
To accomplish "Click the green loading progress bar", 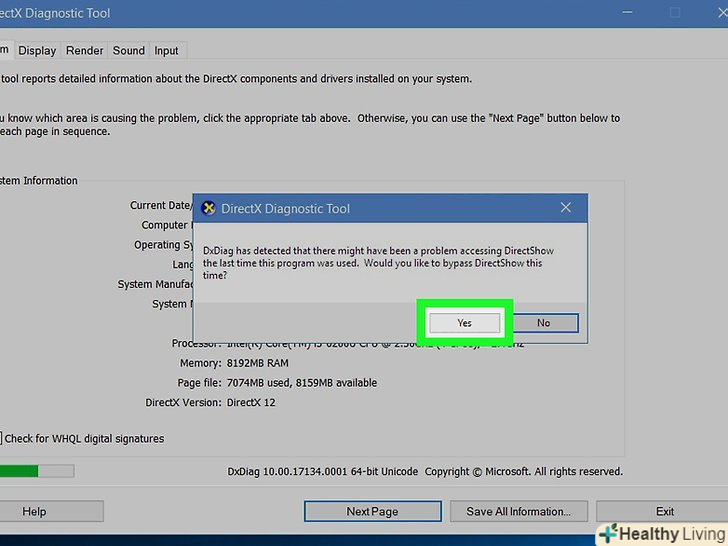I will click(36, 471).
